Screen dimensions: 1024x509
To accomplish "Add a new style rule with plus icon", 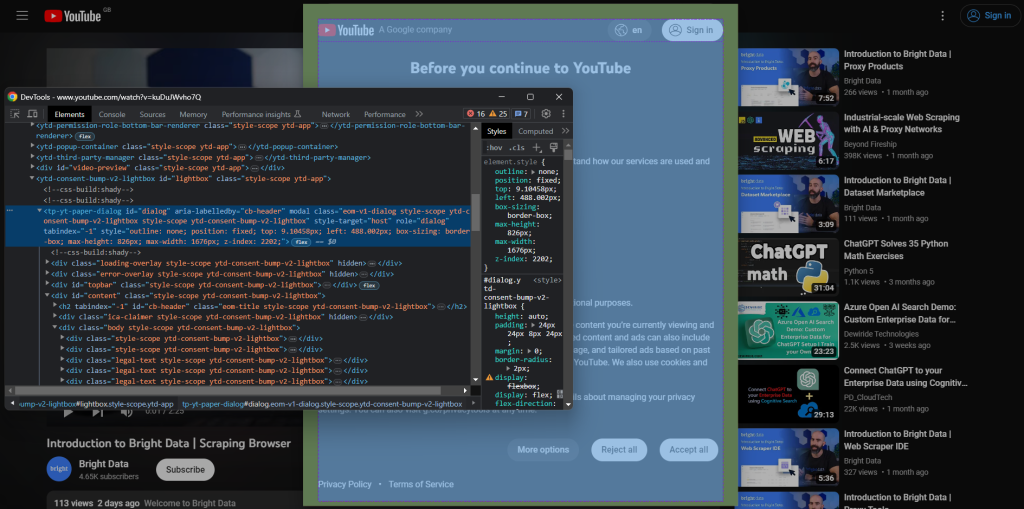I will click(x=537, y=148).
